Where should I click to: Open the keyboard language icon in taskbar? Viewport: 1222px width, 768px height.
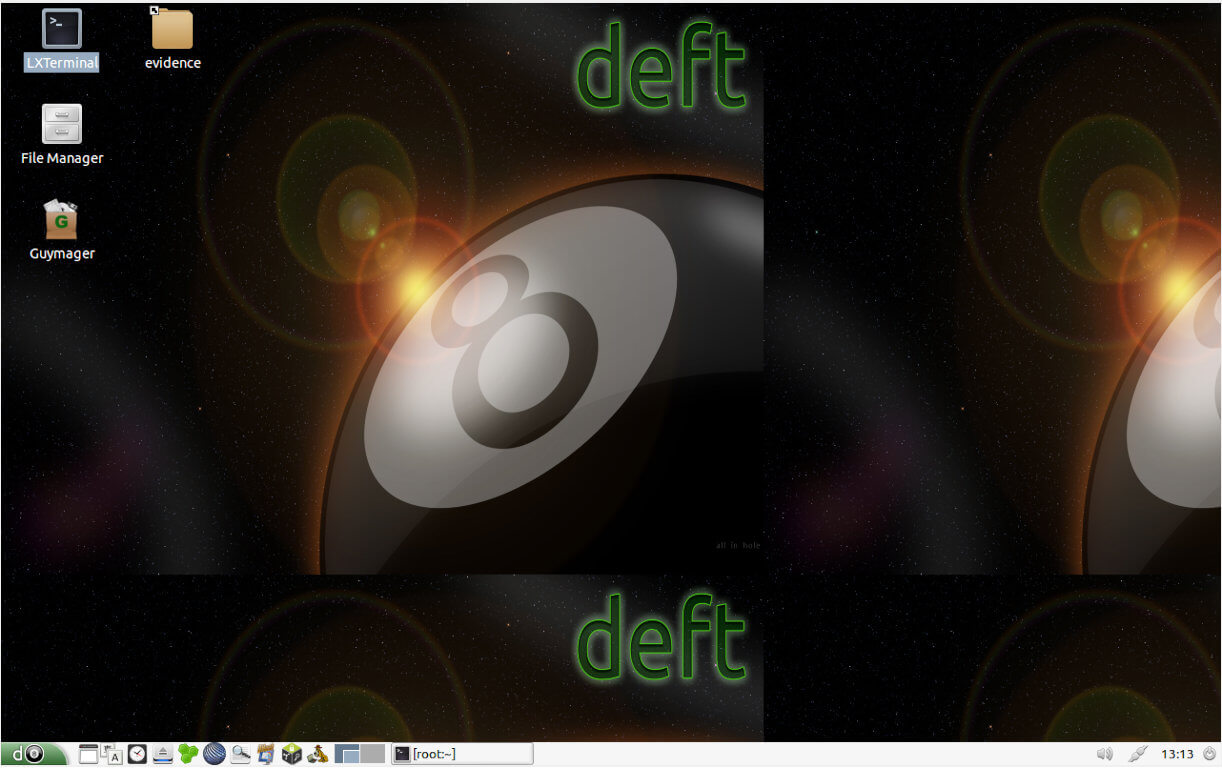pyautogui.click(x=112, y=754)
